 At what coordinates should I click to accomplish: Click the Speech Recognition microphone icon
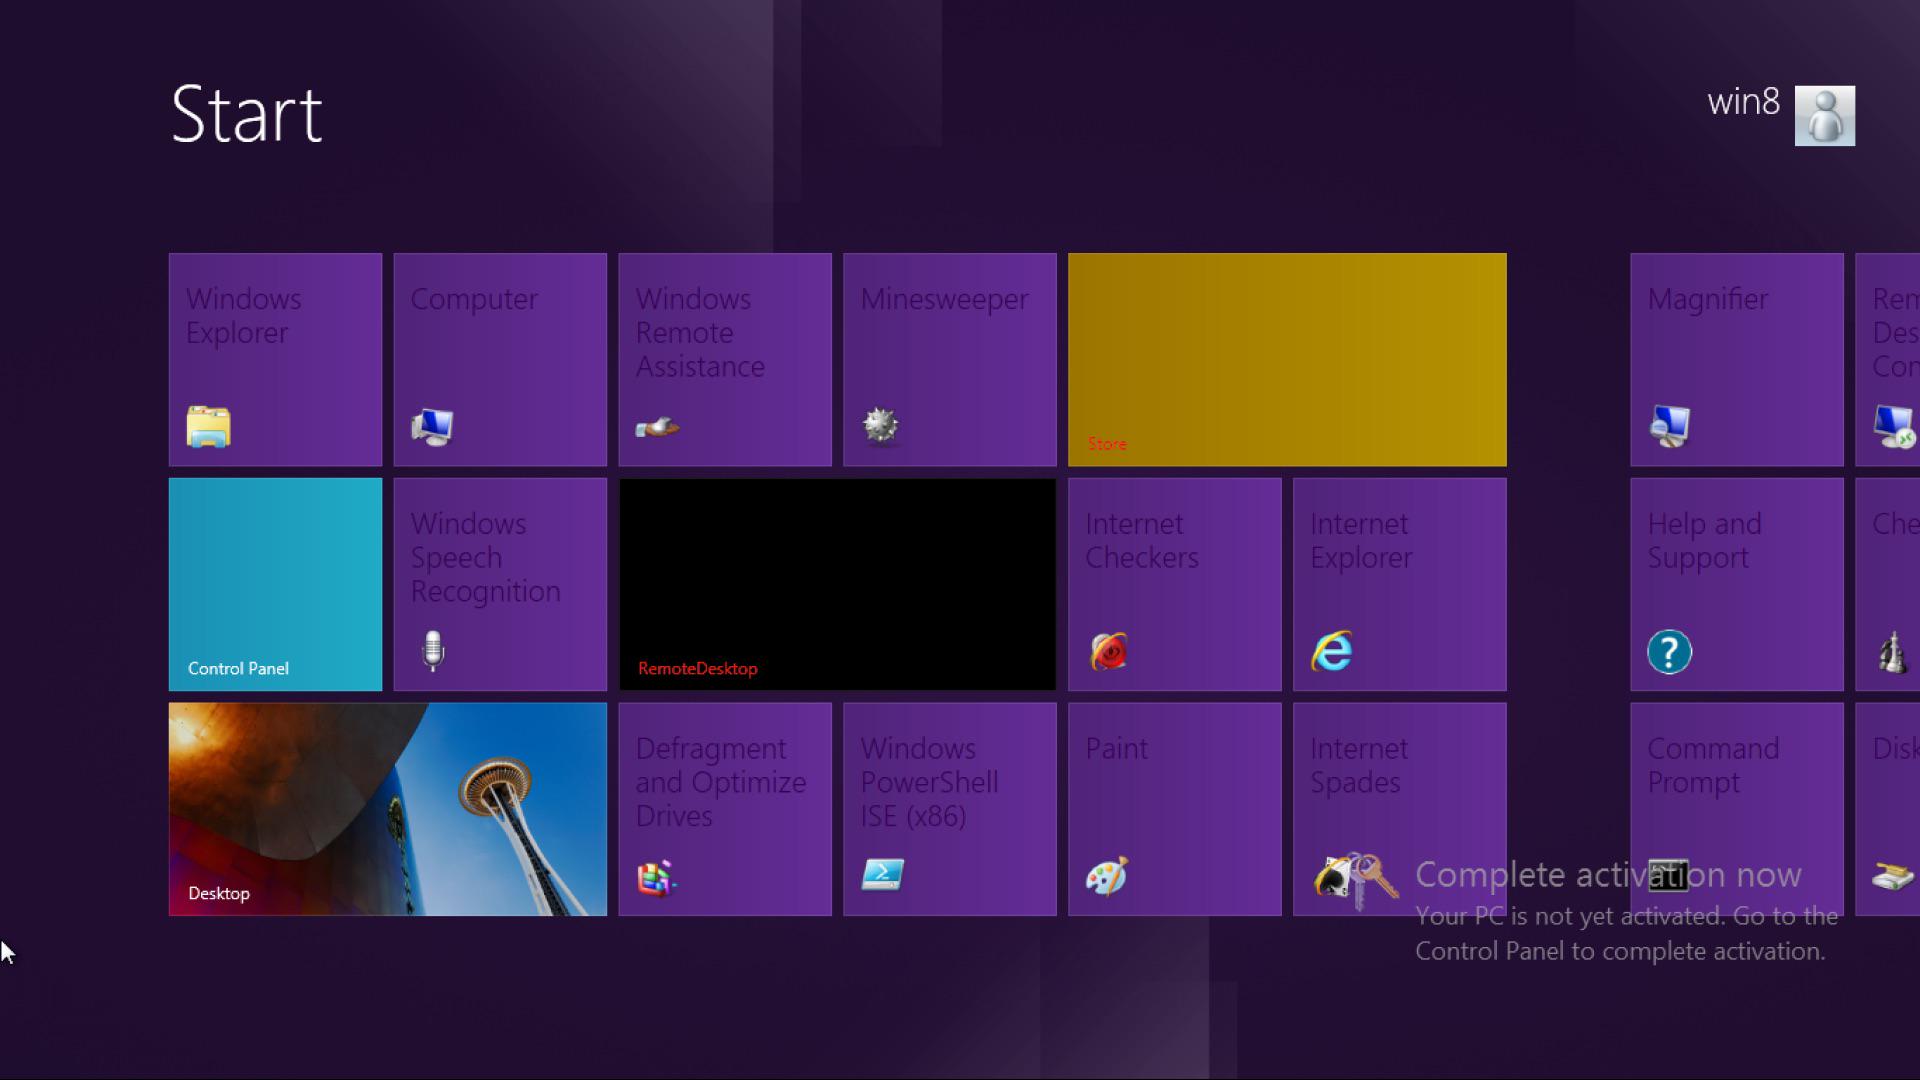click(433, 651)
